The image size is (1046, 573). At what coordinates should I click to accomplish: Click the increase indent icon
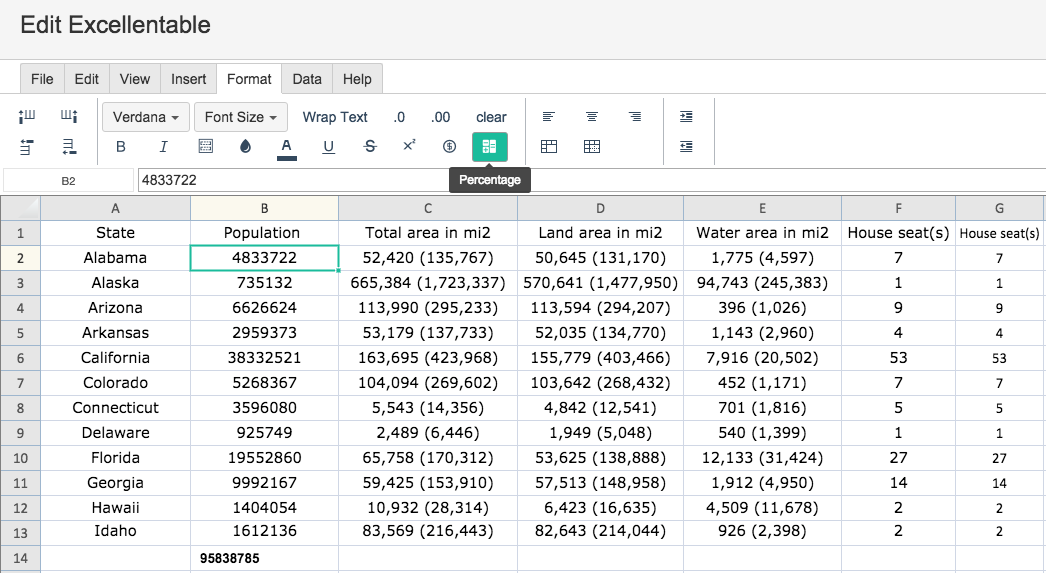[x=686, y=117]
